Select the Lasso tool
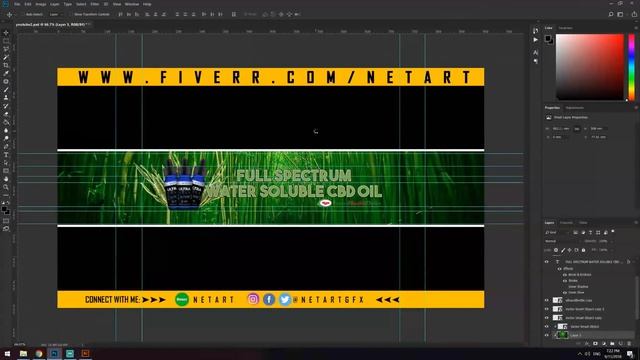The image size is (640, 360). click(x=6, y=49)
